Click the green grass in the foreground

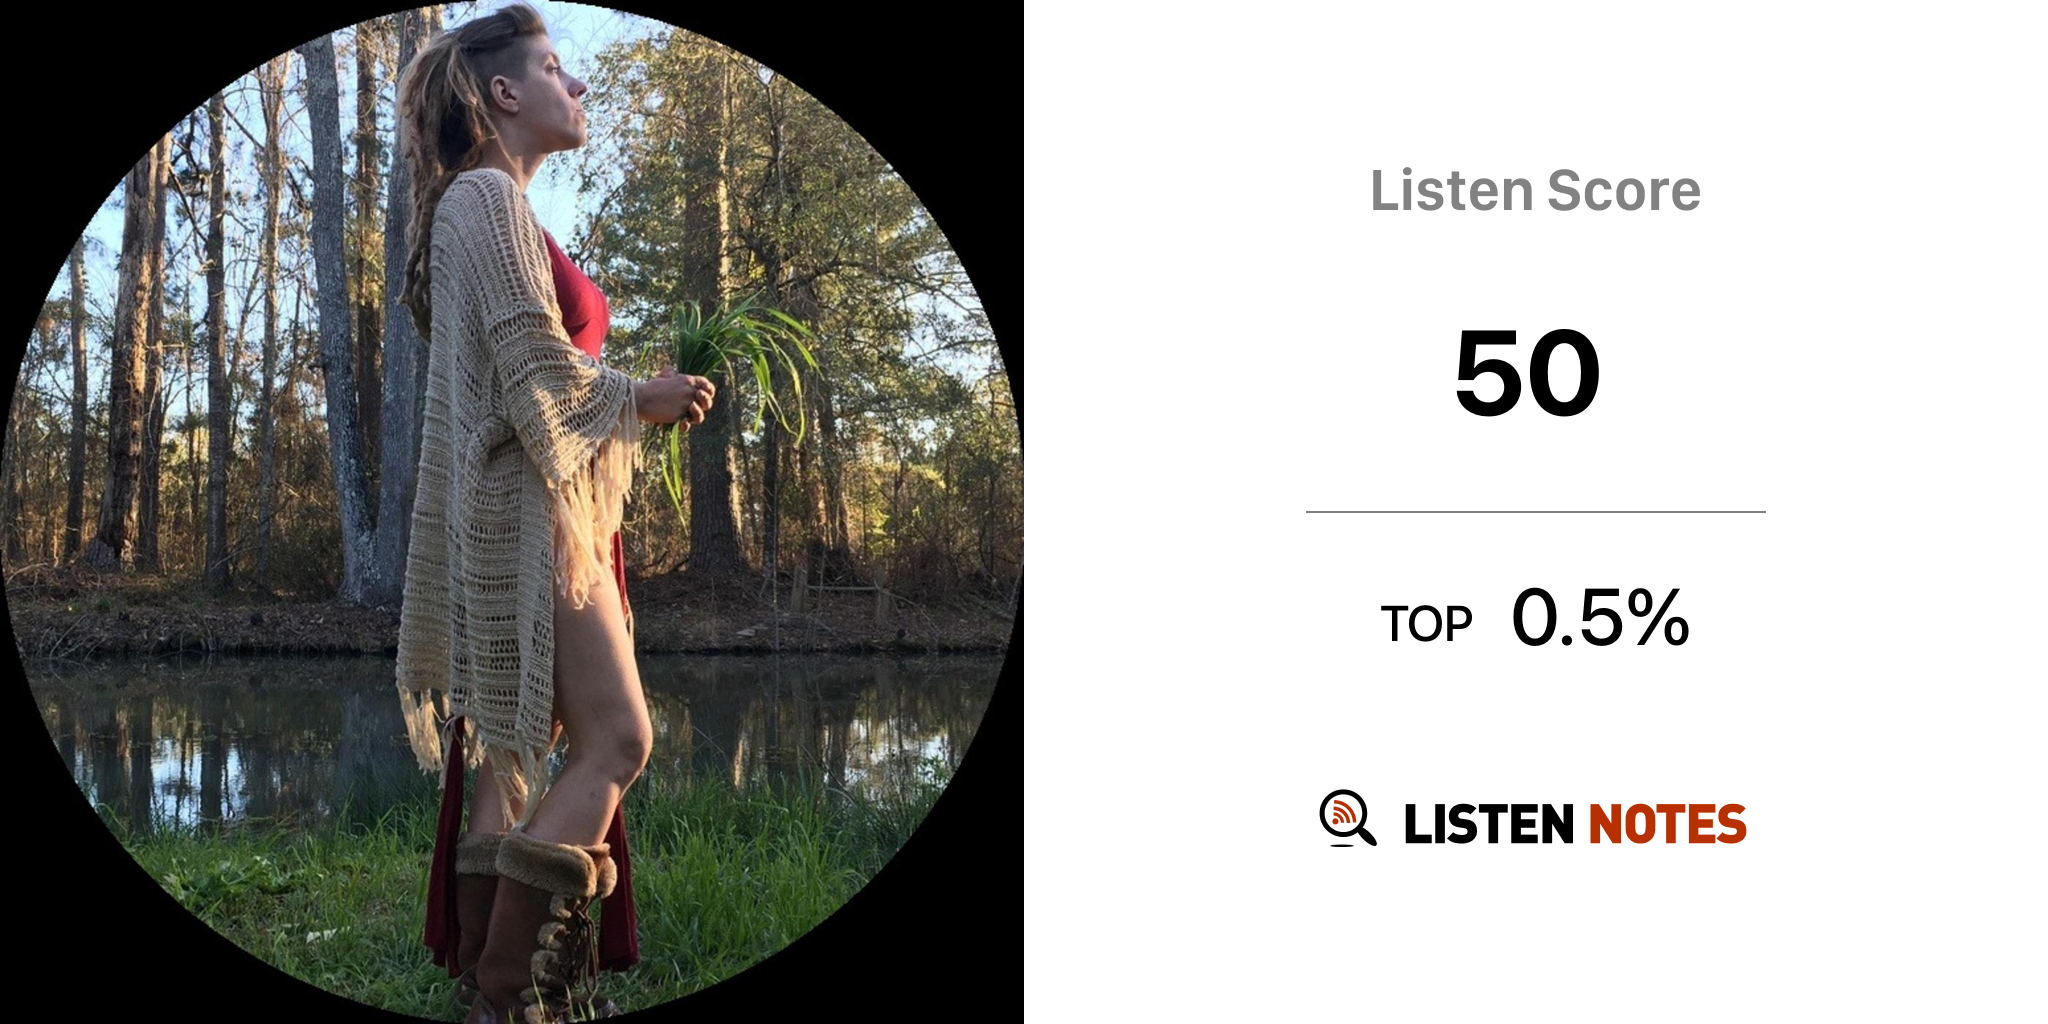pos(760,880)
